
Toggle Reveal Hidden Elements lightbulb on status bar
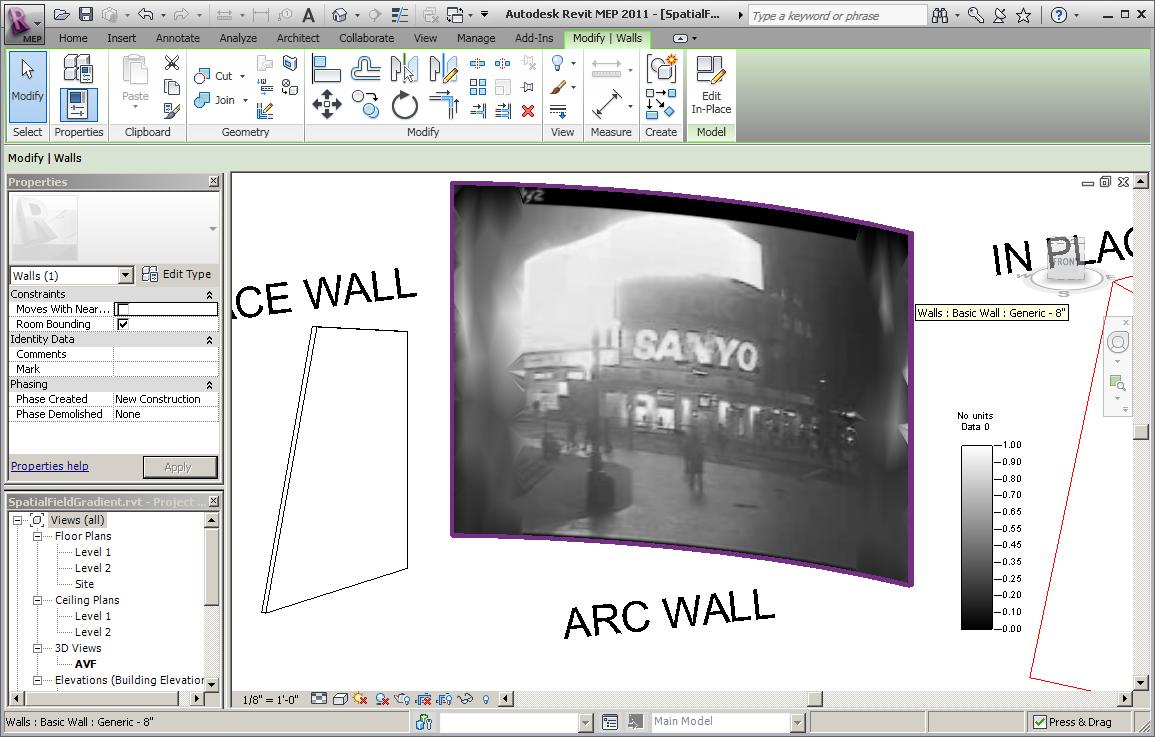[487, 699]
